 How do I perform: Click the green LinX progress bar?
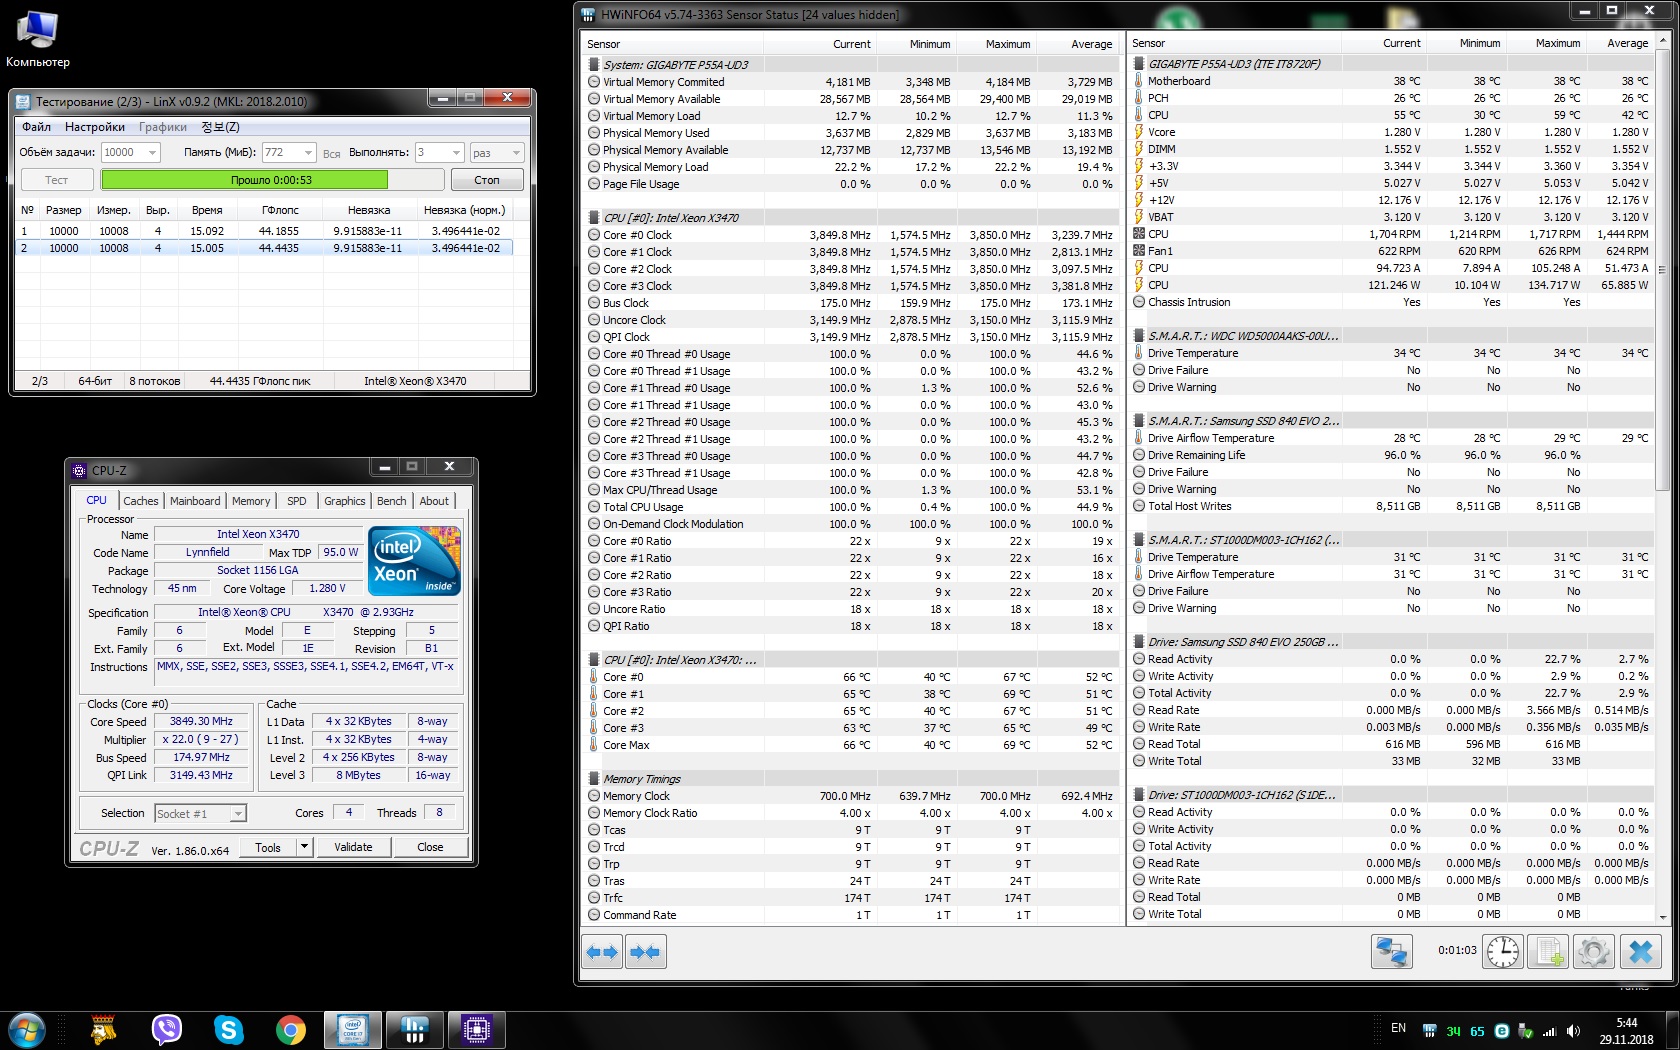[244, 180]
